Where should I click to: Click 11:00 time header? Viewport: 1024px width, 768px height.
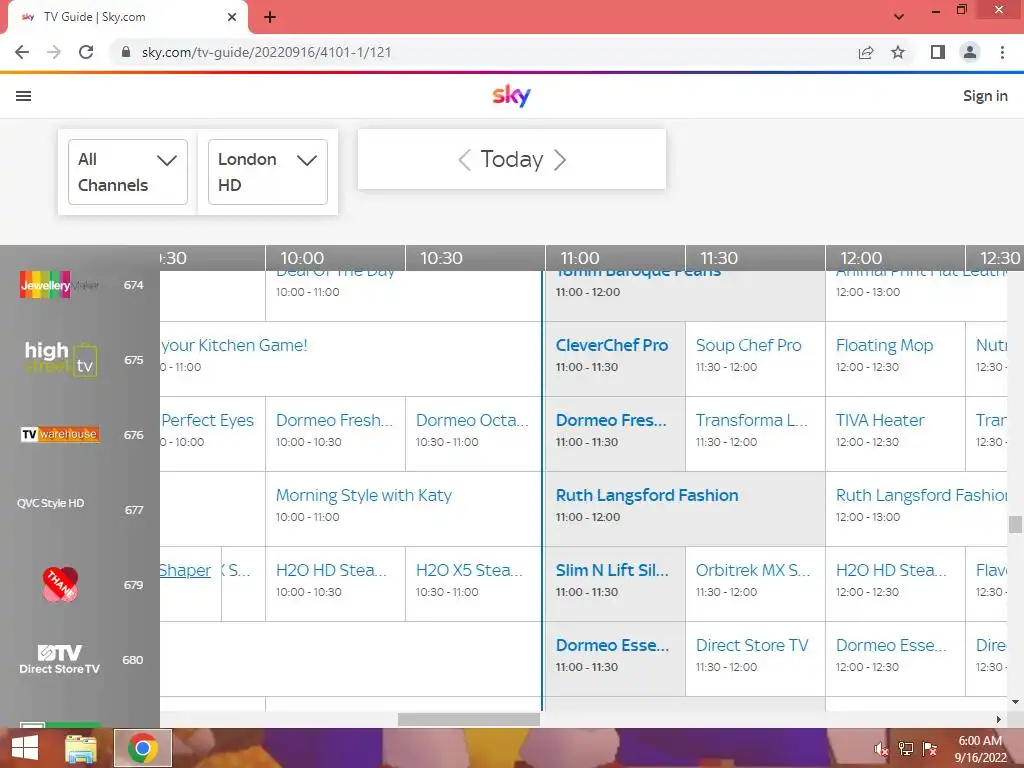(x=580, y=258)
